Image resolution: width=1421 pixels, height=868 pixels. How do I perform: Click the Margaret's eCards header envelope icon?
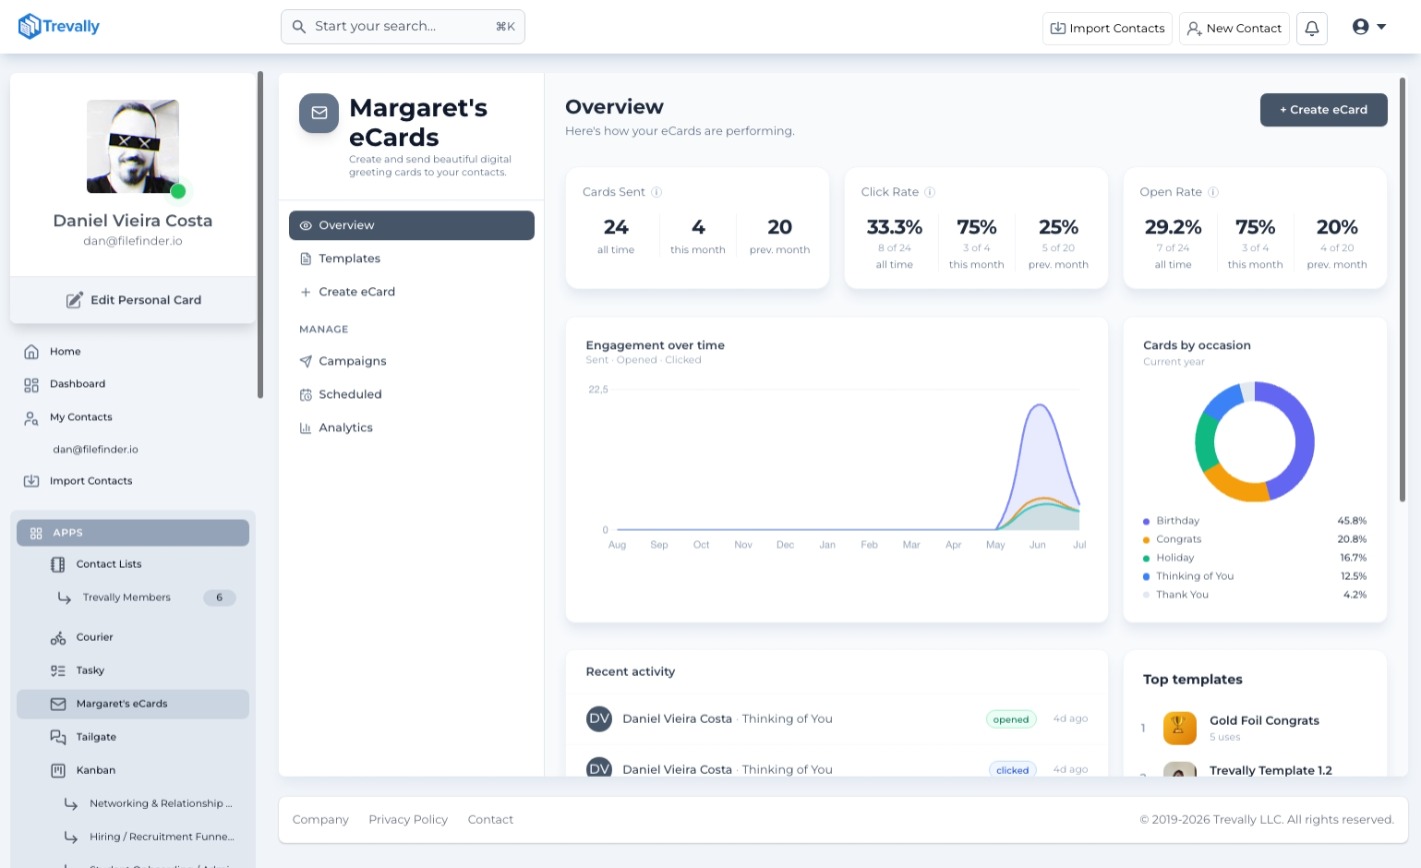[x=319, y=113]
